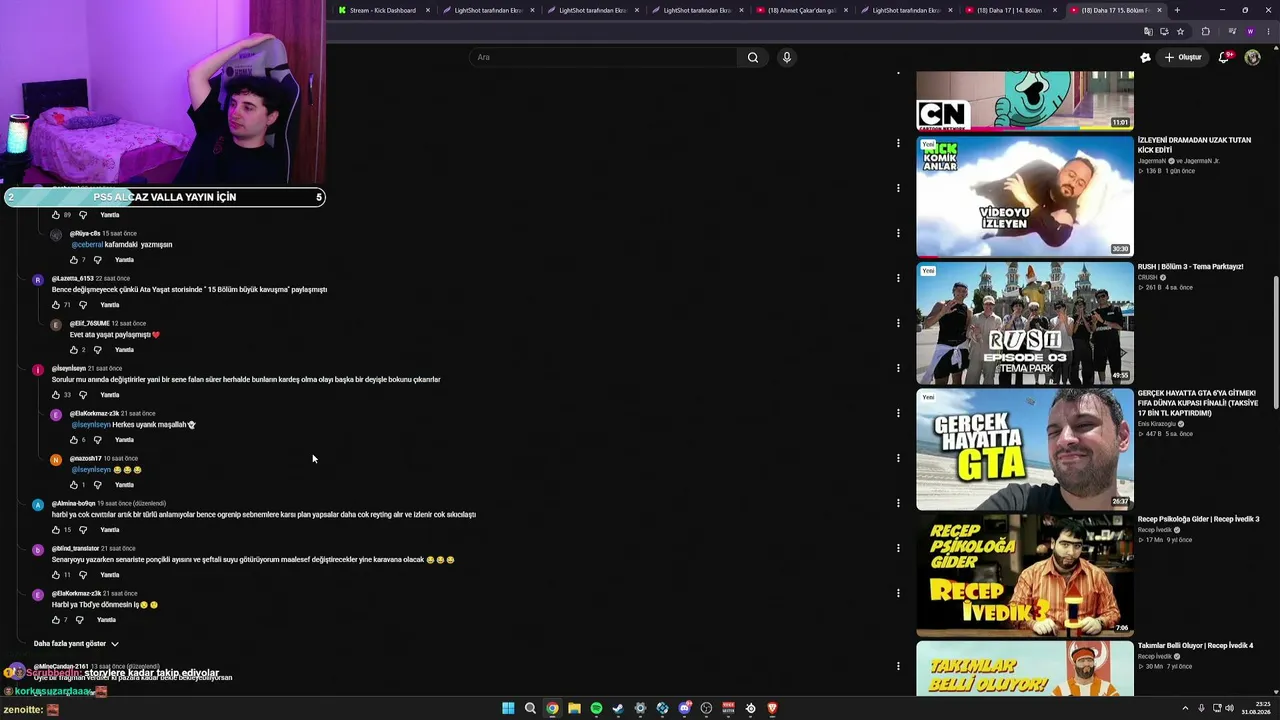This screenshot has height=720, width=1280.
Task: Like the @nazosh17 reply
Action: 74,485
